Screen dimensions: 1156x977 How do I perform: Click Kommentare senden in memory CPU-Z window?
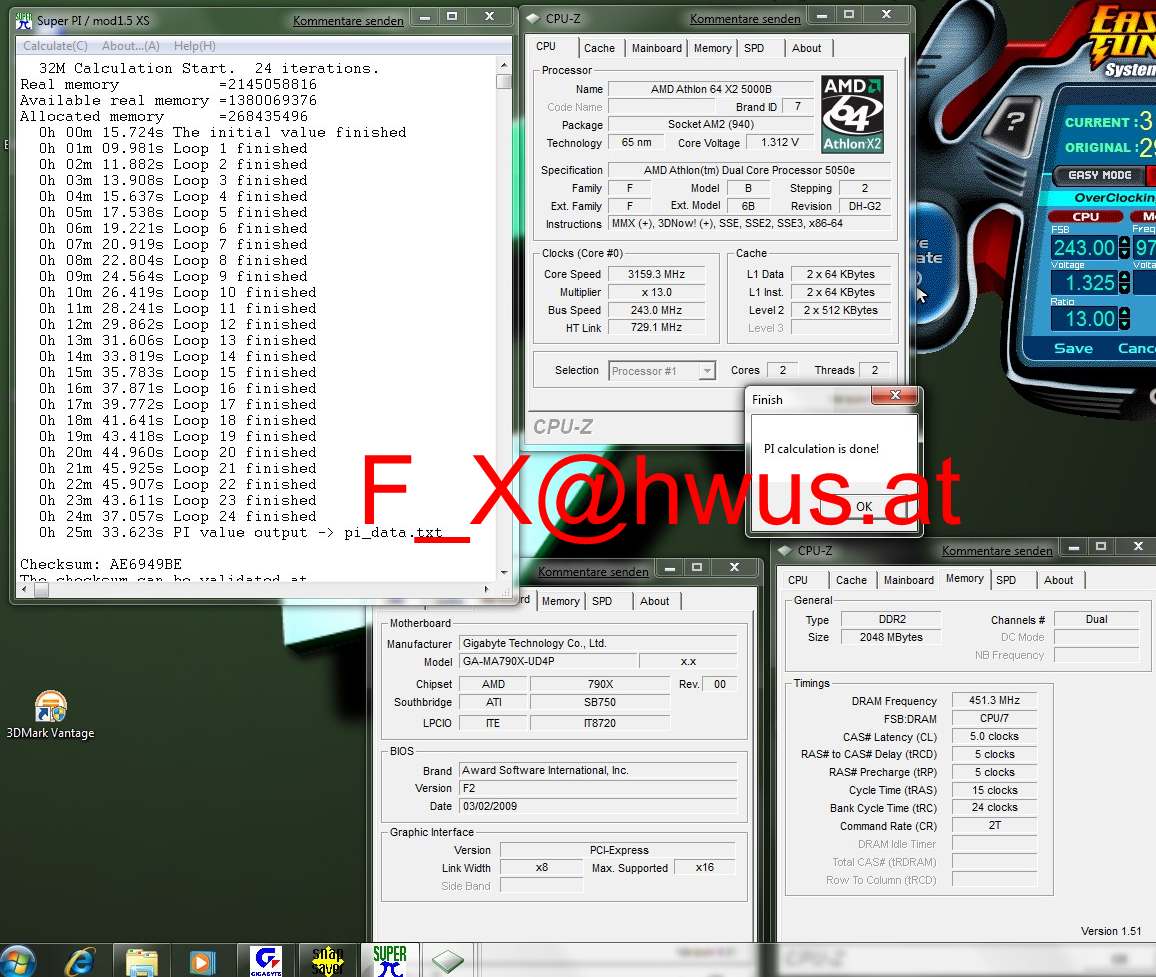tap(997, 551)
